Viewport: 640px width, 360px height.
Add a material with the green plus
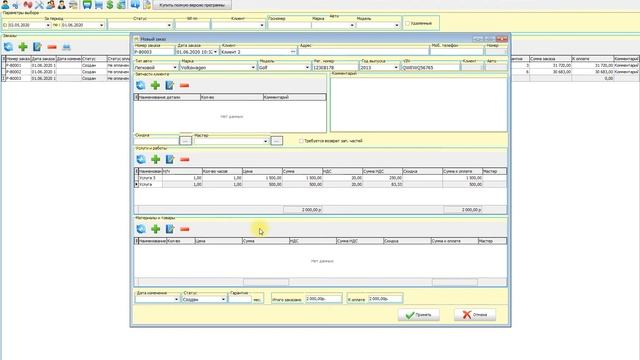(155, 229)
